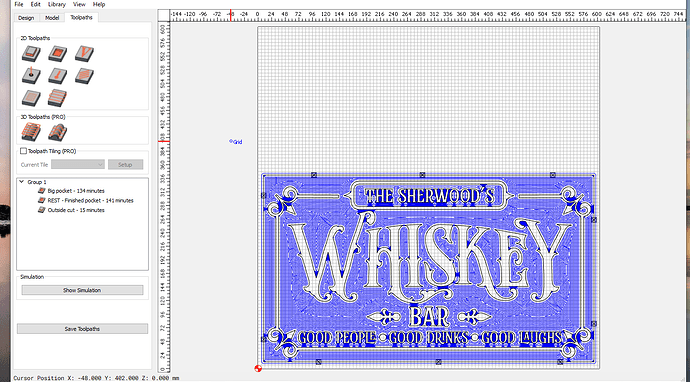Viewport: 690px width, 382px height.
Task: Click the Setup button for tiling
Action: tap(125, 165)
